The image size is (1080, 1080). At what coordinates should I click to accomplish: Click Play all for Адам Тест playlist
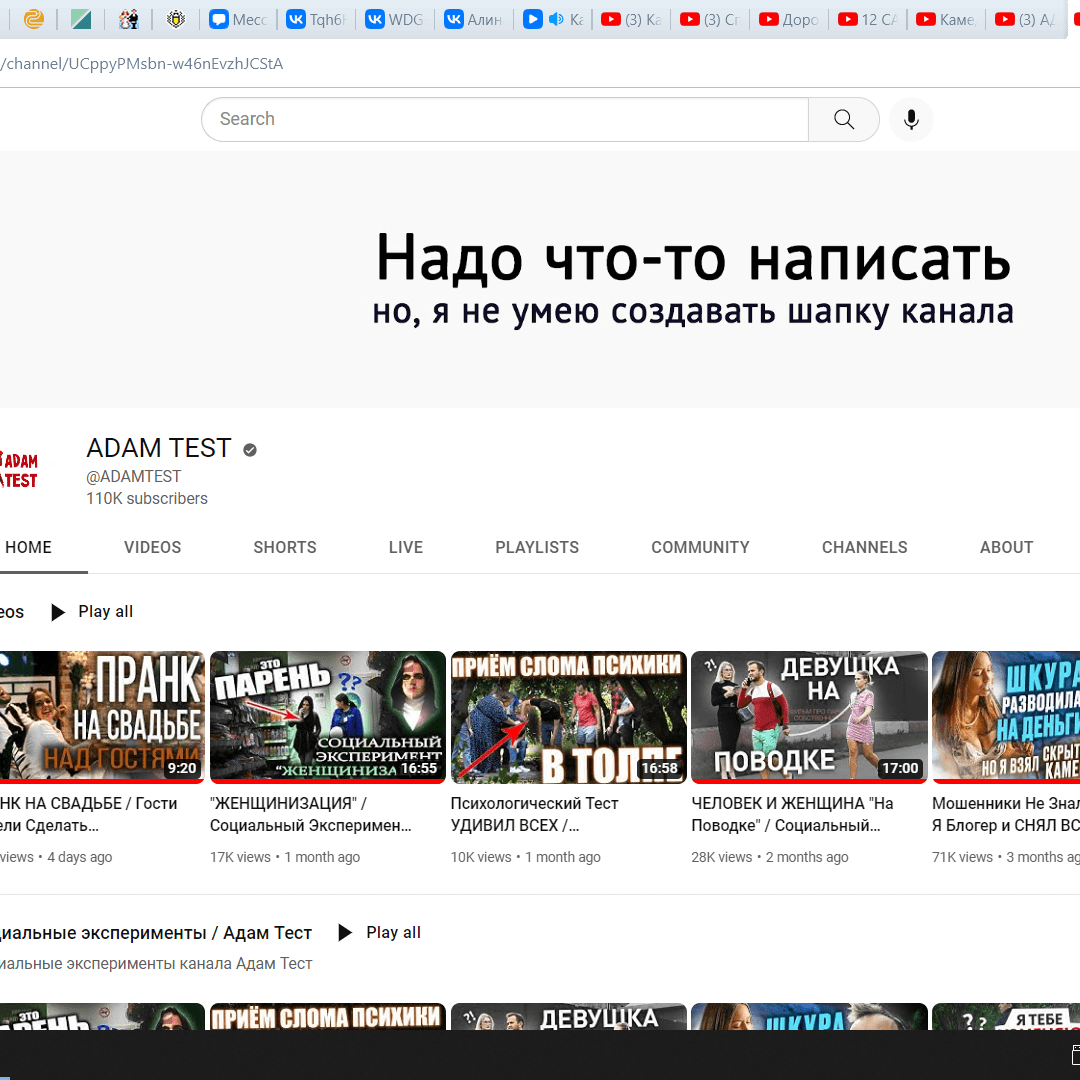coord(393,933)
